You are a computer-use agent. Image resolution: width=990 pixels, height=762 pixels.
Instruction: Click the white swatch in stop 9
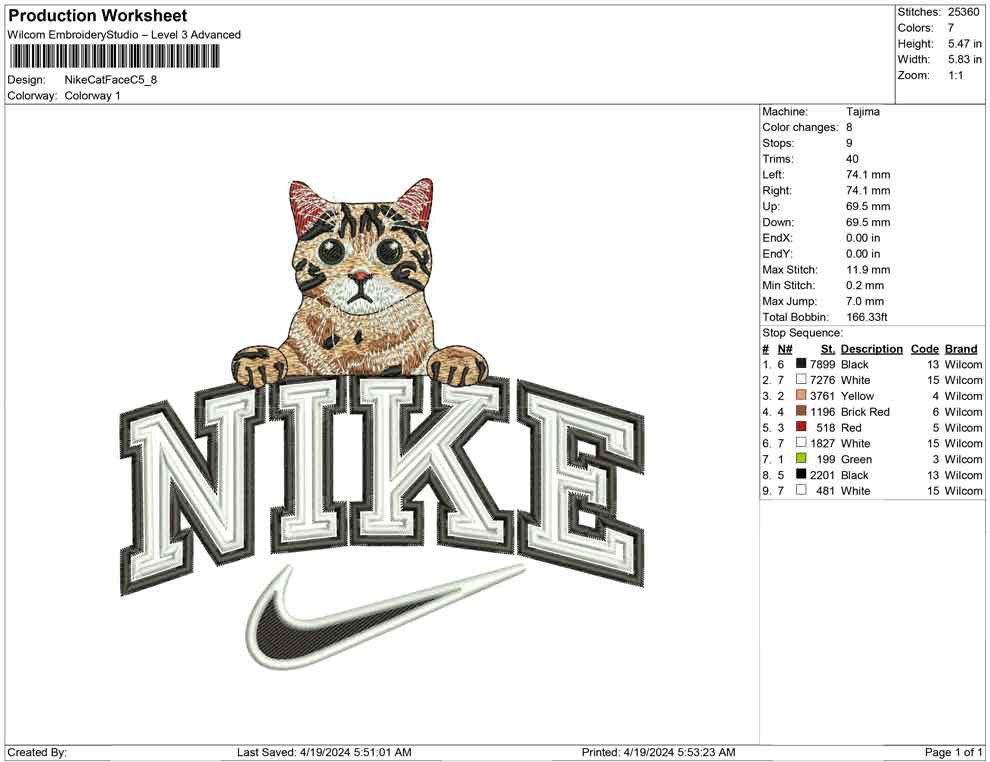tap(801, 490)
